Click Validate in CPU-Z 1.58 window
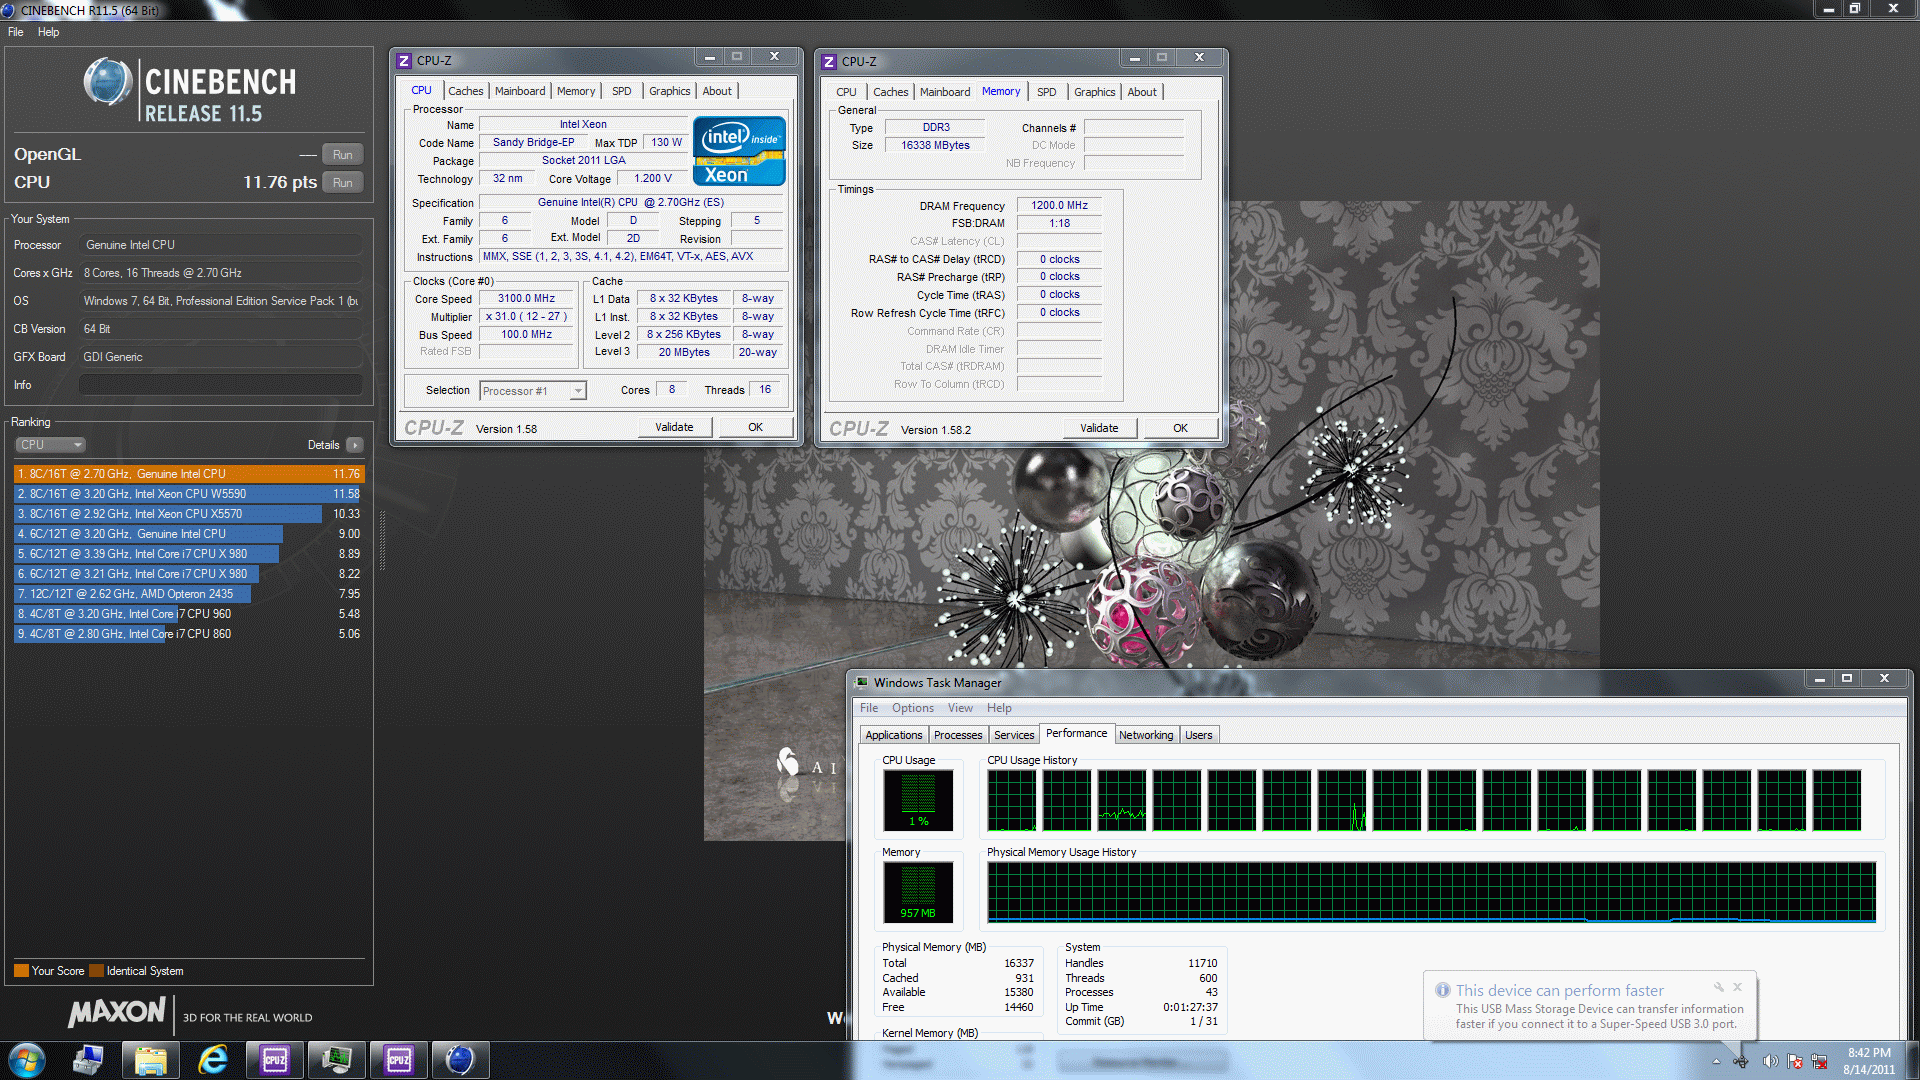 (674, 427)
